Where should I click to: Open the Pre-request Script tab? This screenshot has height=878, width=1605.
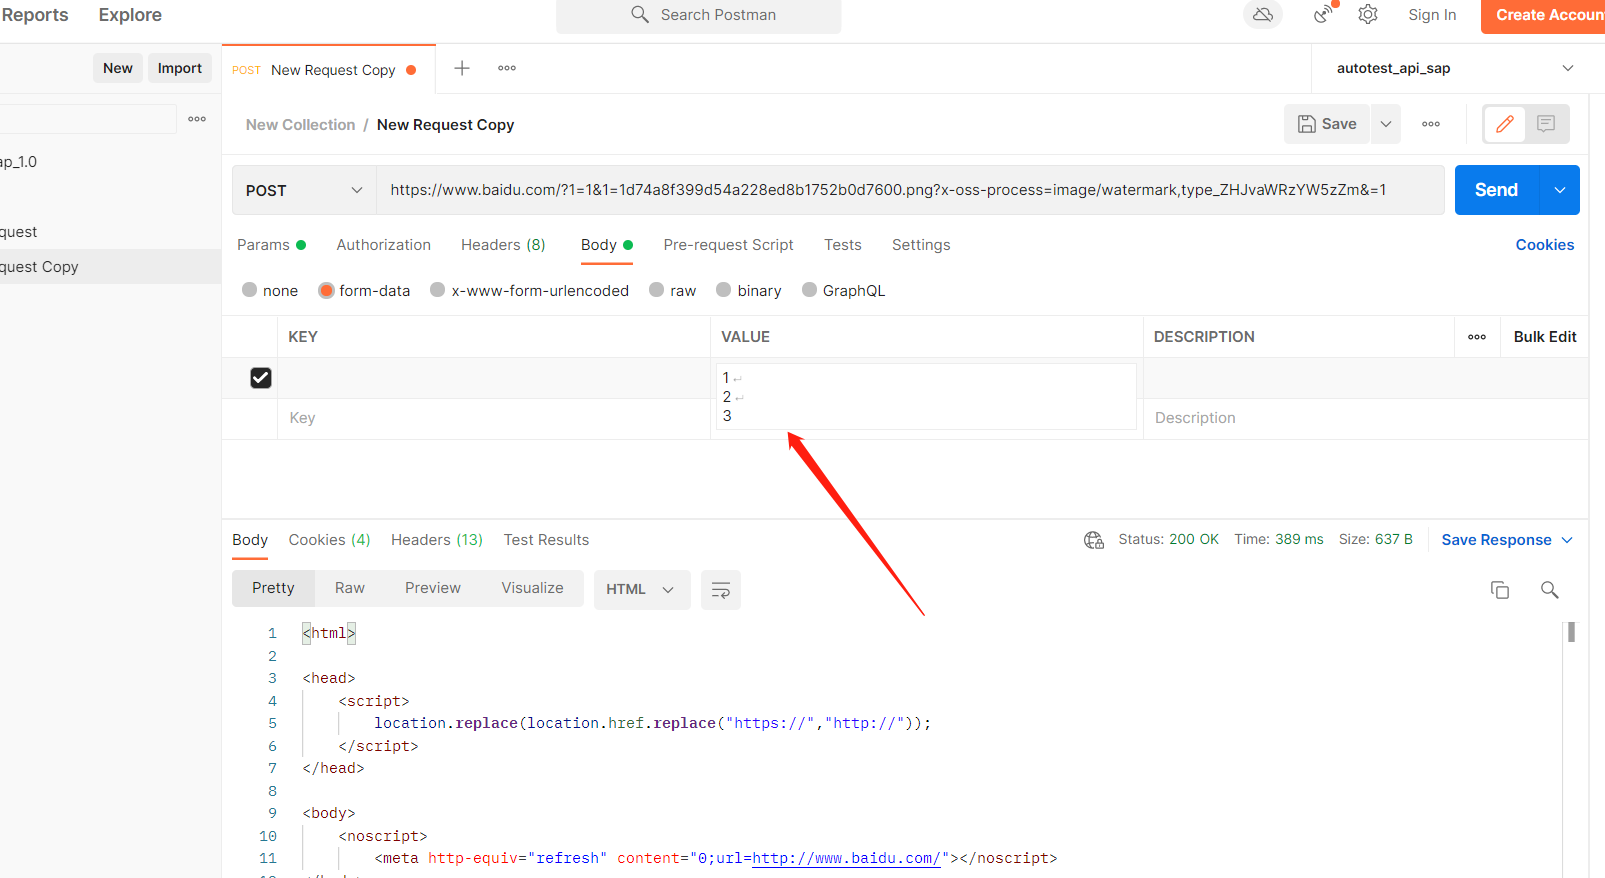728,245
